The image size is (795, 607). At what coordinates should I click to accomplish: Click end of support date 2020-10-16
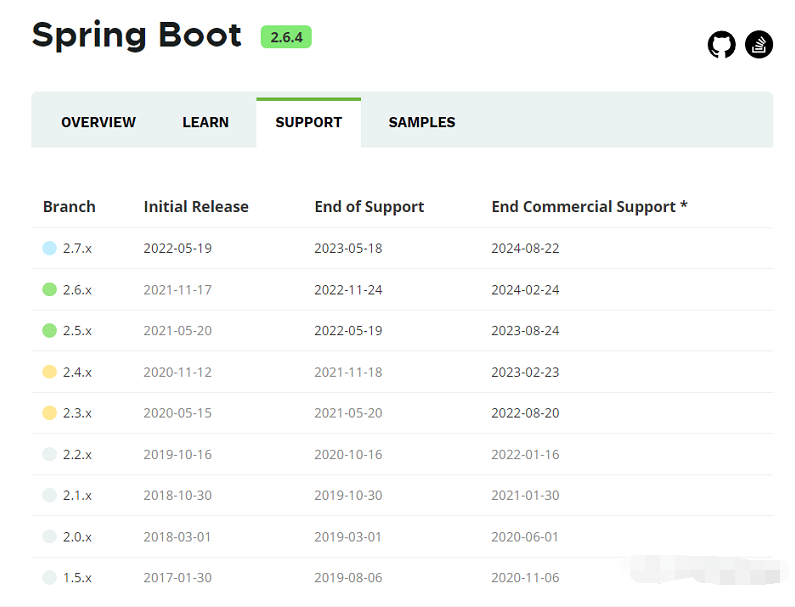(x=348, y=454)
